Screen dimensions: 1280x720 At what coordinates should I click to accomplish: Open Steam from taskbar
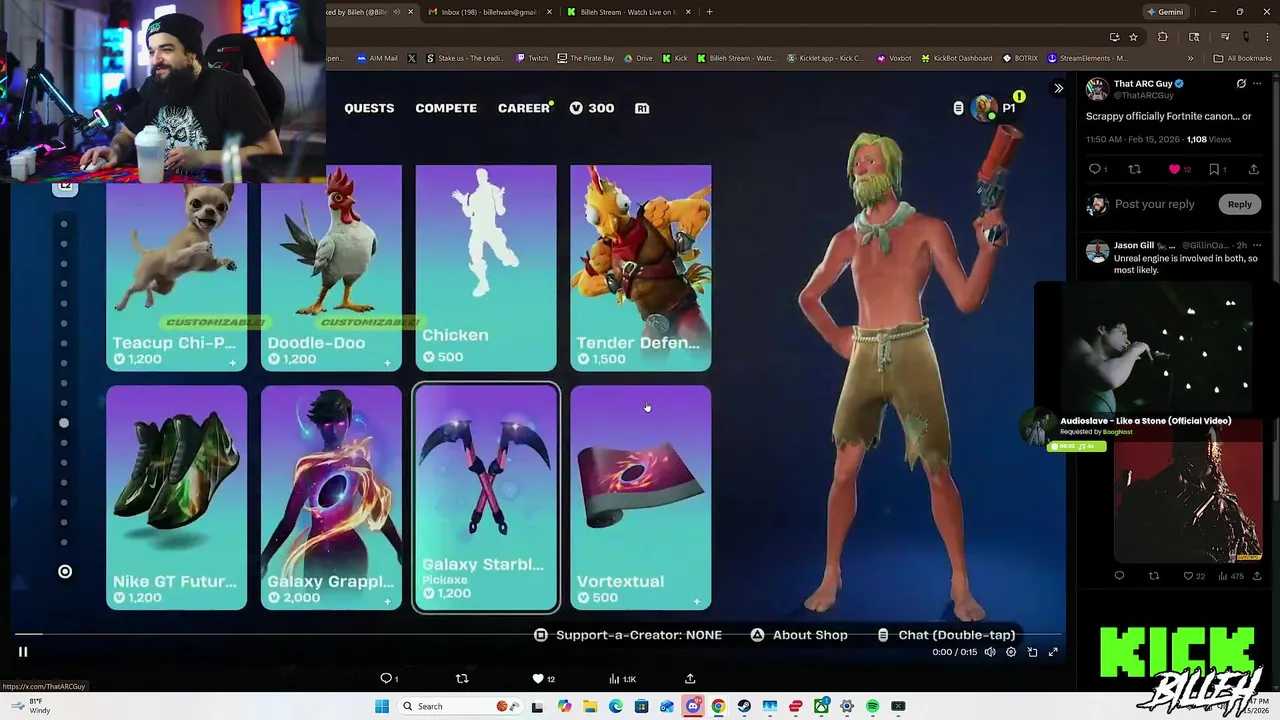744,706
